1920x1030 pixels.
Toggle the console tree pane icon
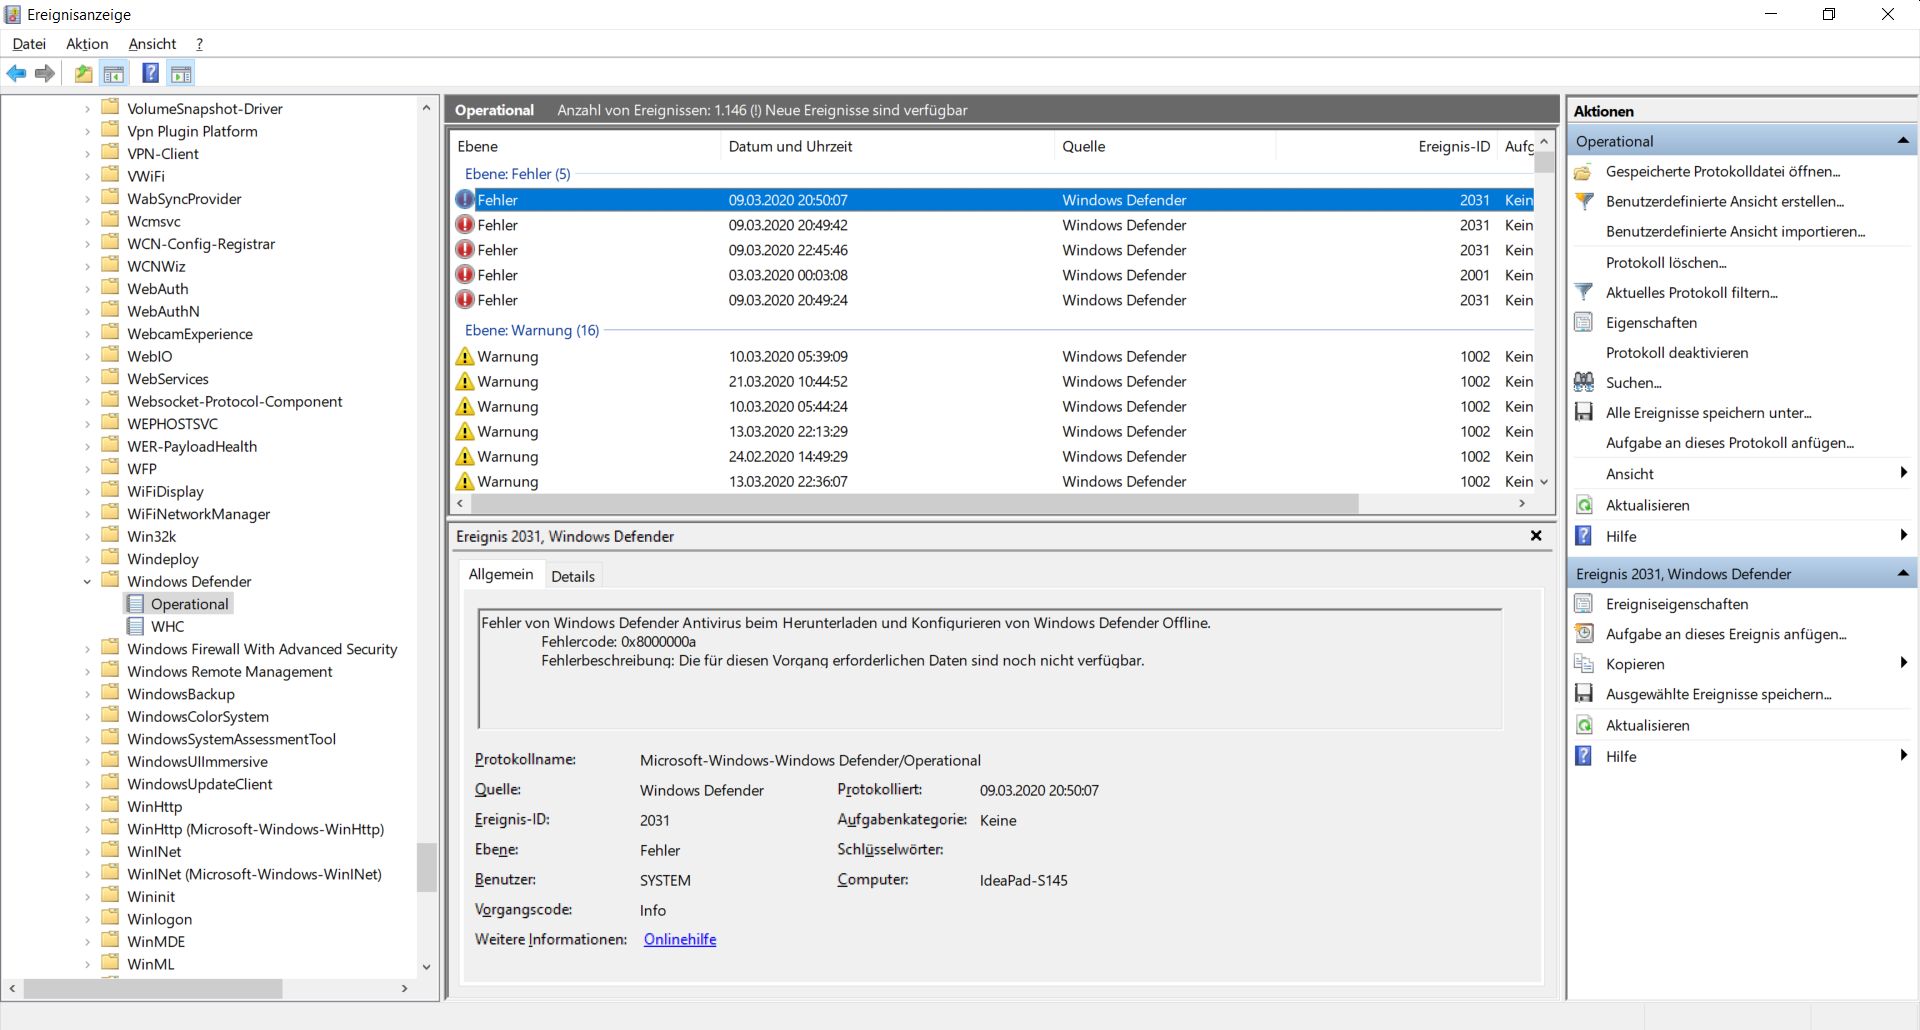coord(114,73)
